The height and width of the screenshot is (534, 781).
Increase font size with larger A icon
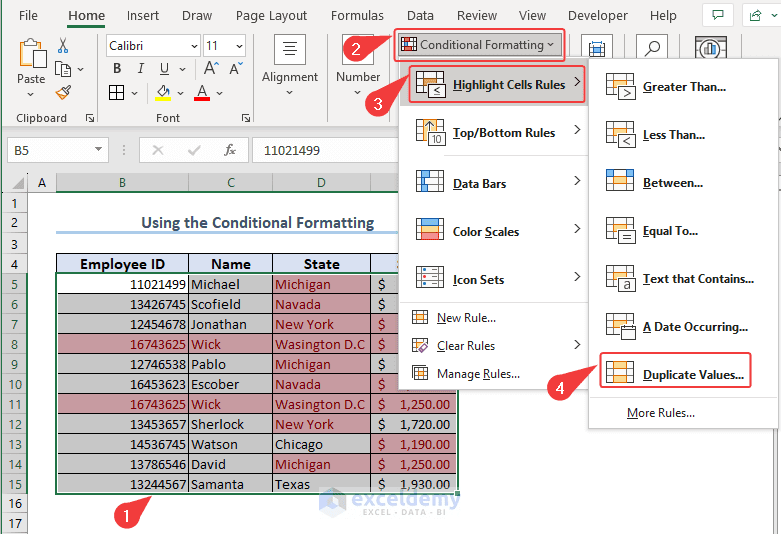click(211, 68)
